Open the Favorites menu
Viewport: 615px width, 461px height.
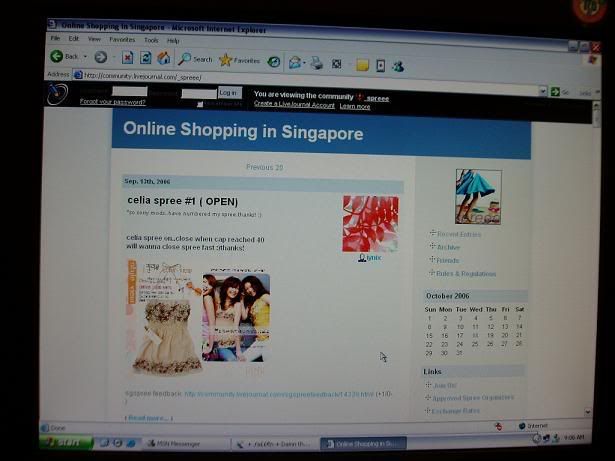(122, 40)
